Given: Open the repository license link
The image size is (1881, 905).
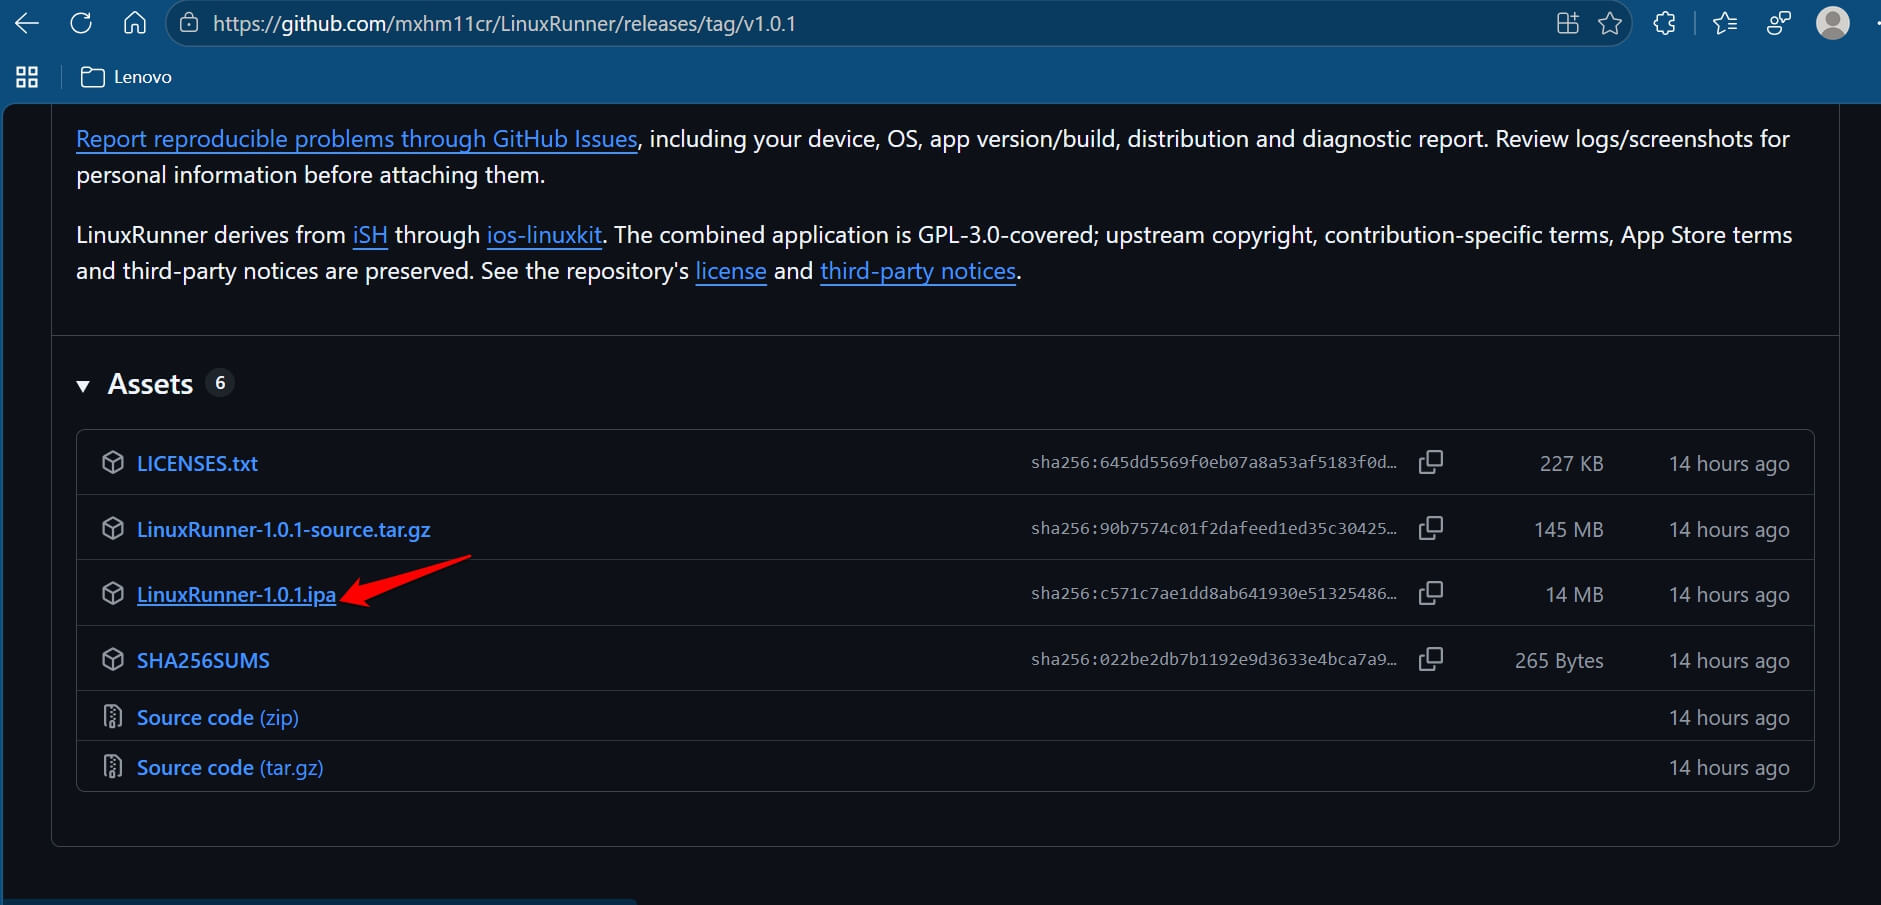Looking at the screenshot, I should pos(731,271).
